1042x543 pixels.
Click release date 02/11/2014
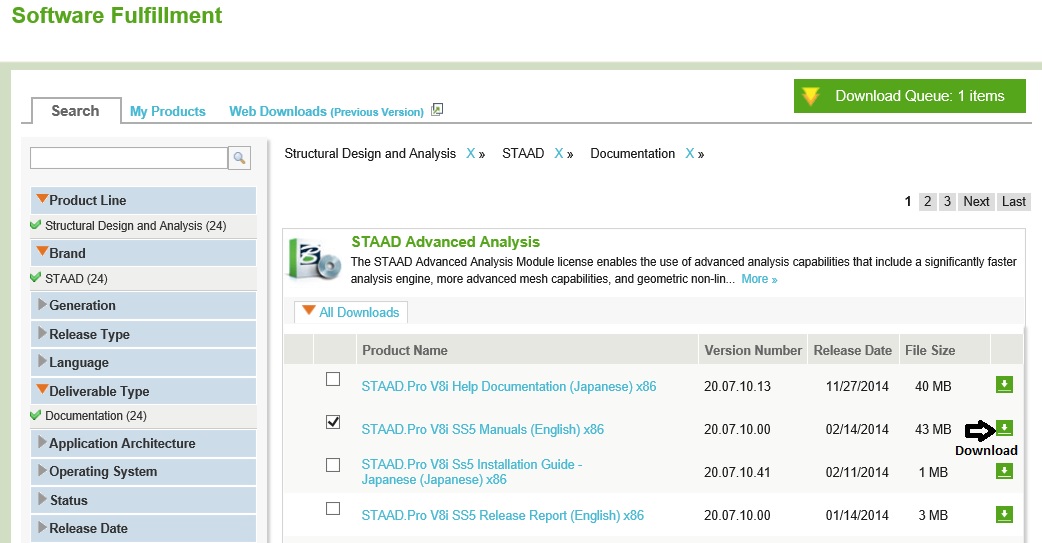tap(857, 473)
